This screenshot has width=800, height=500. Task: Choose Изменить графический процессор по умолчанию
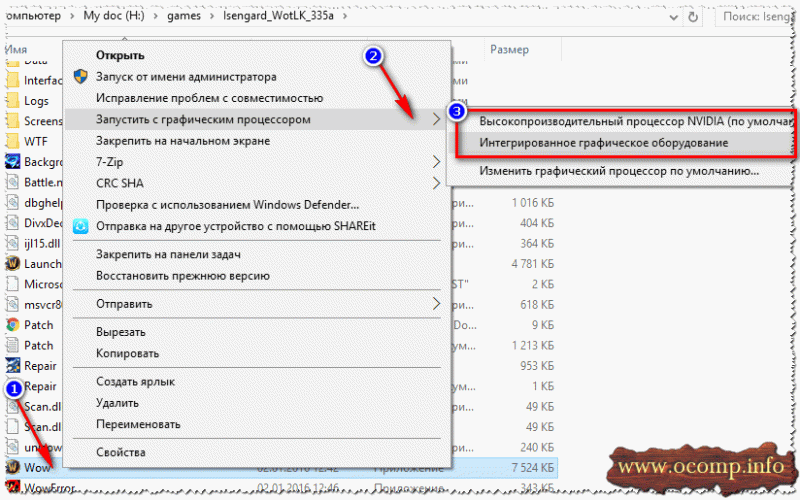coord(620,171)
